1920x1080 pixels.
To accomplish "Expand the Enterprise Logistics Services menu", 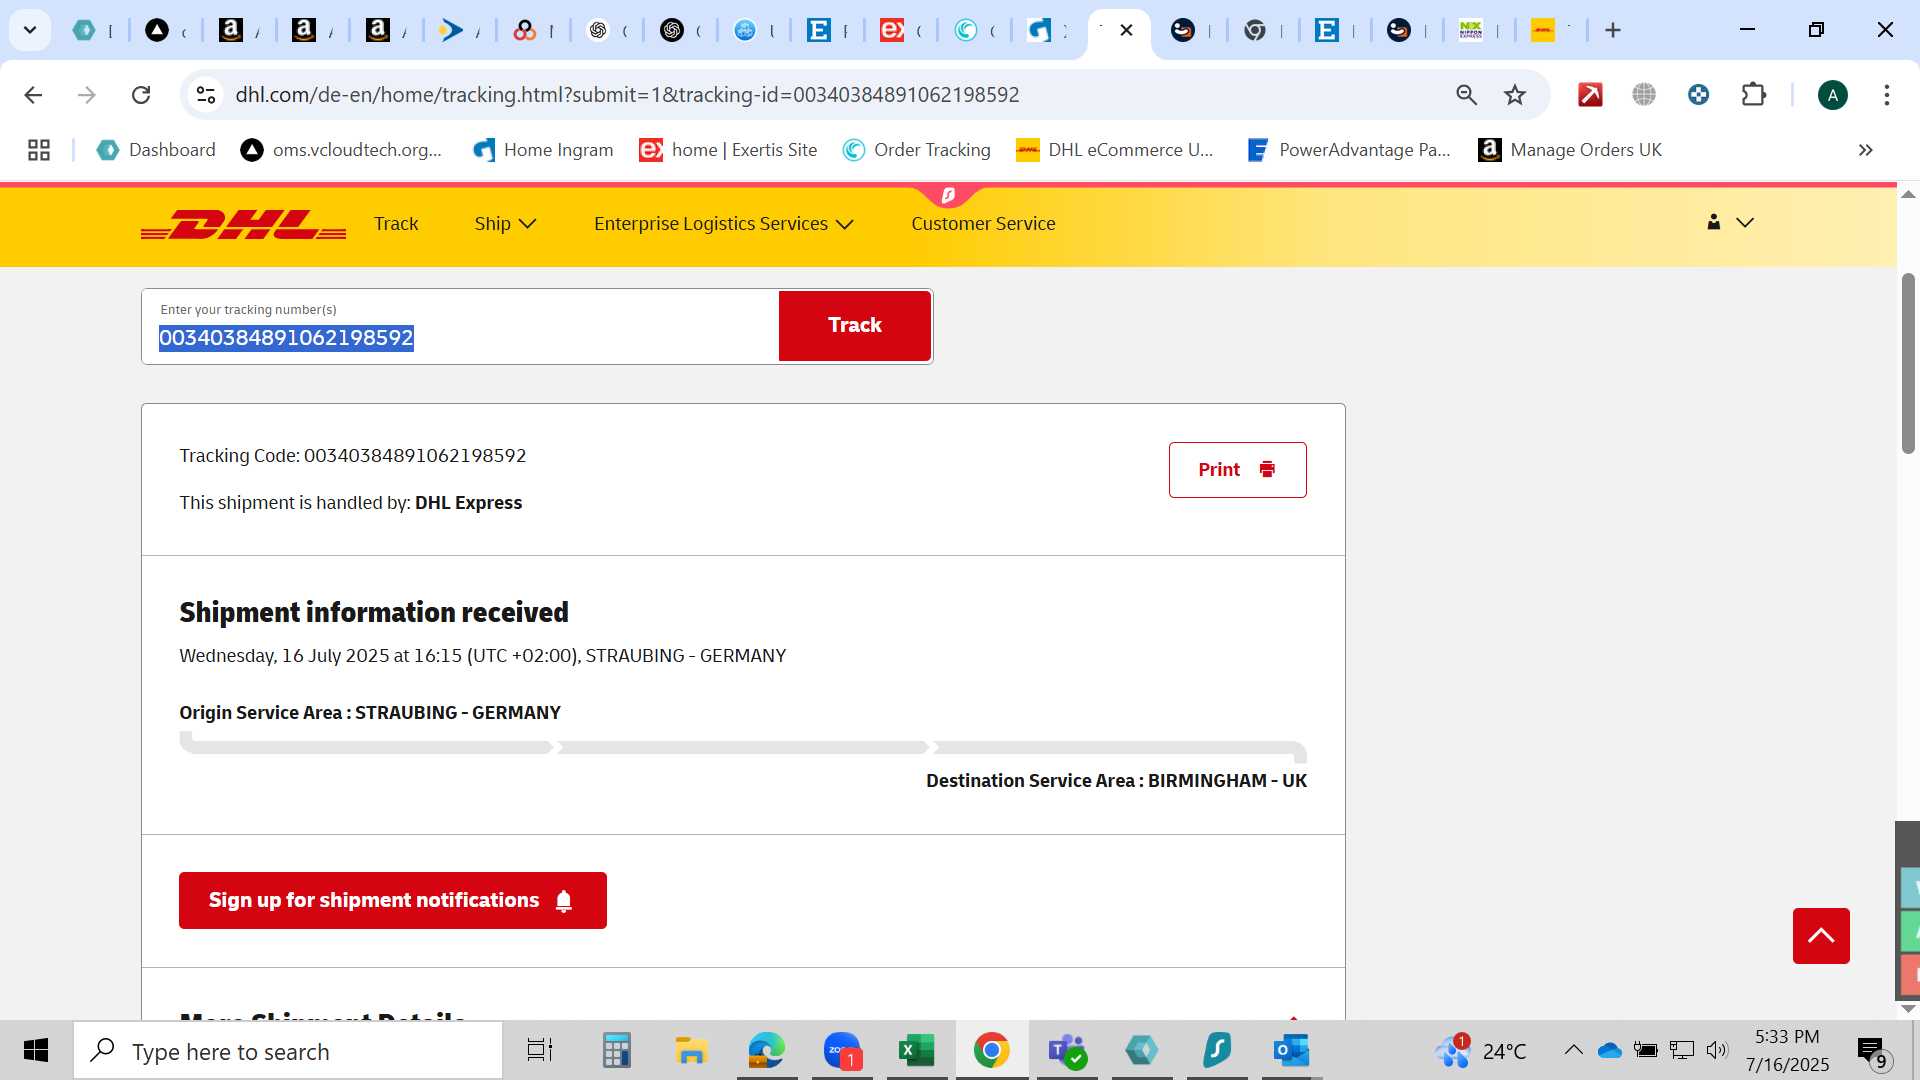I will click(x=723, y=224).
